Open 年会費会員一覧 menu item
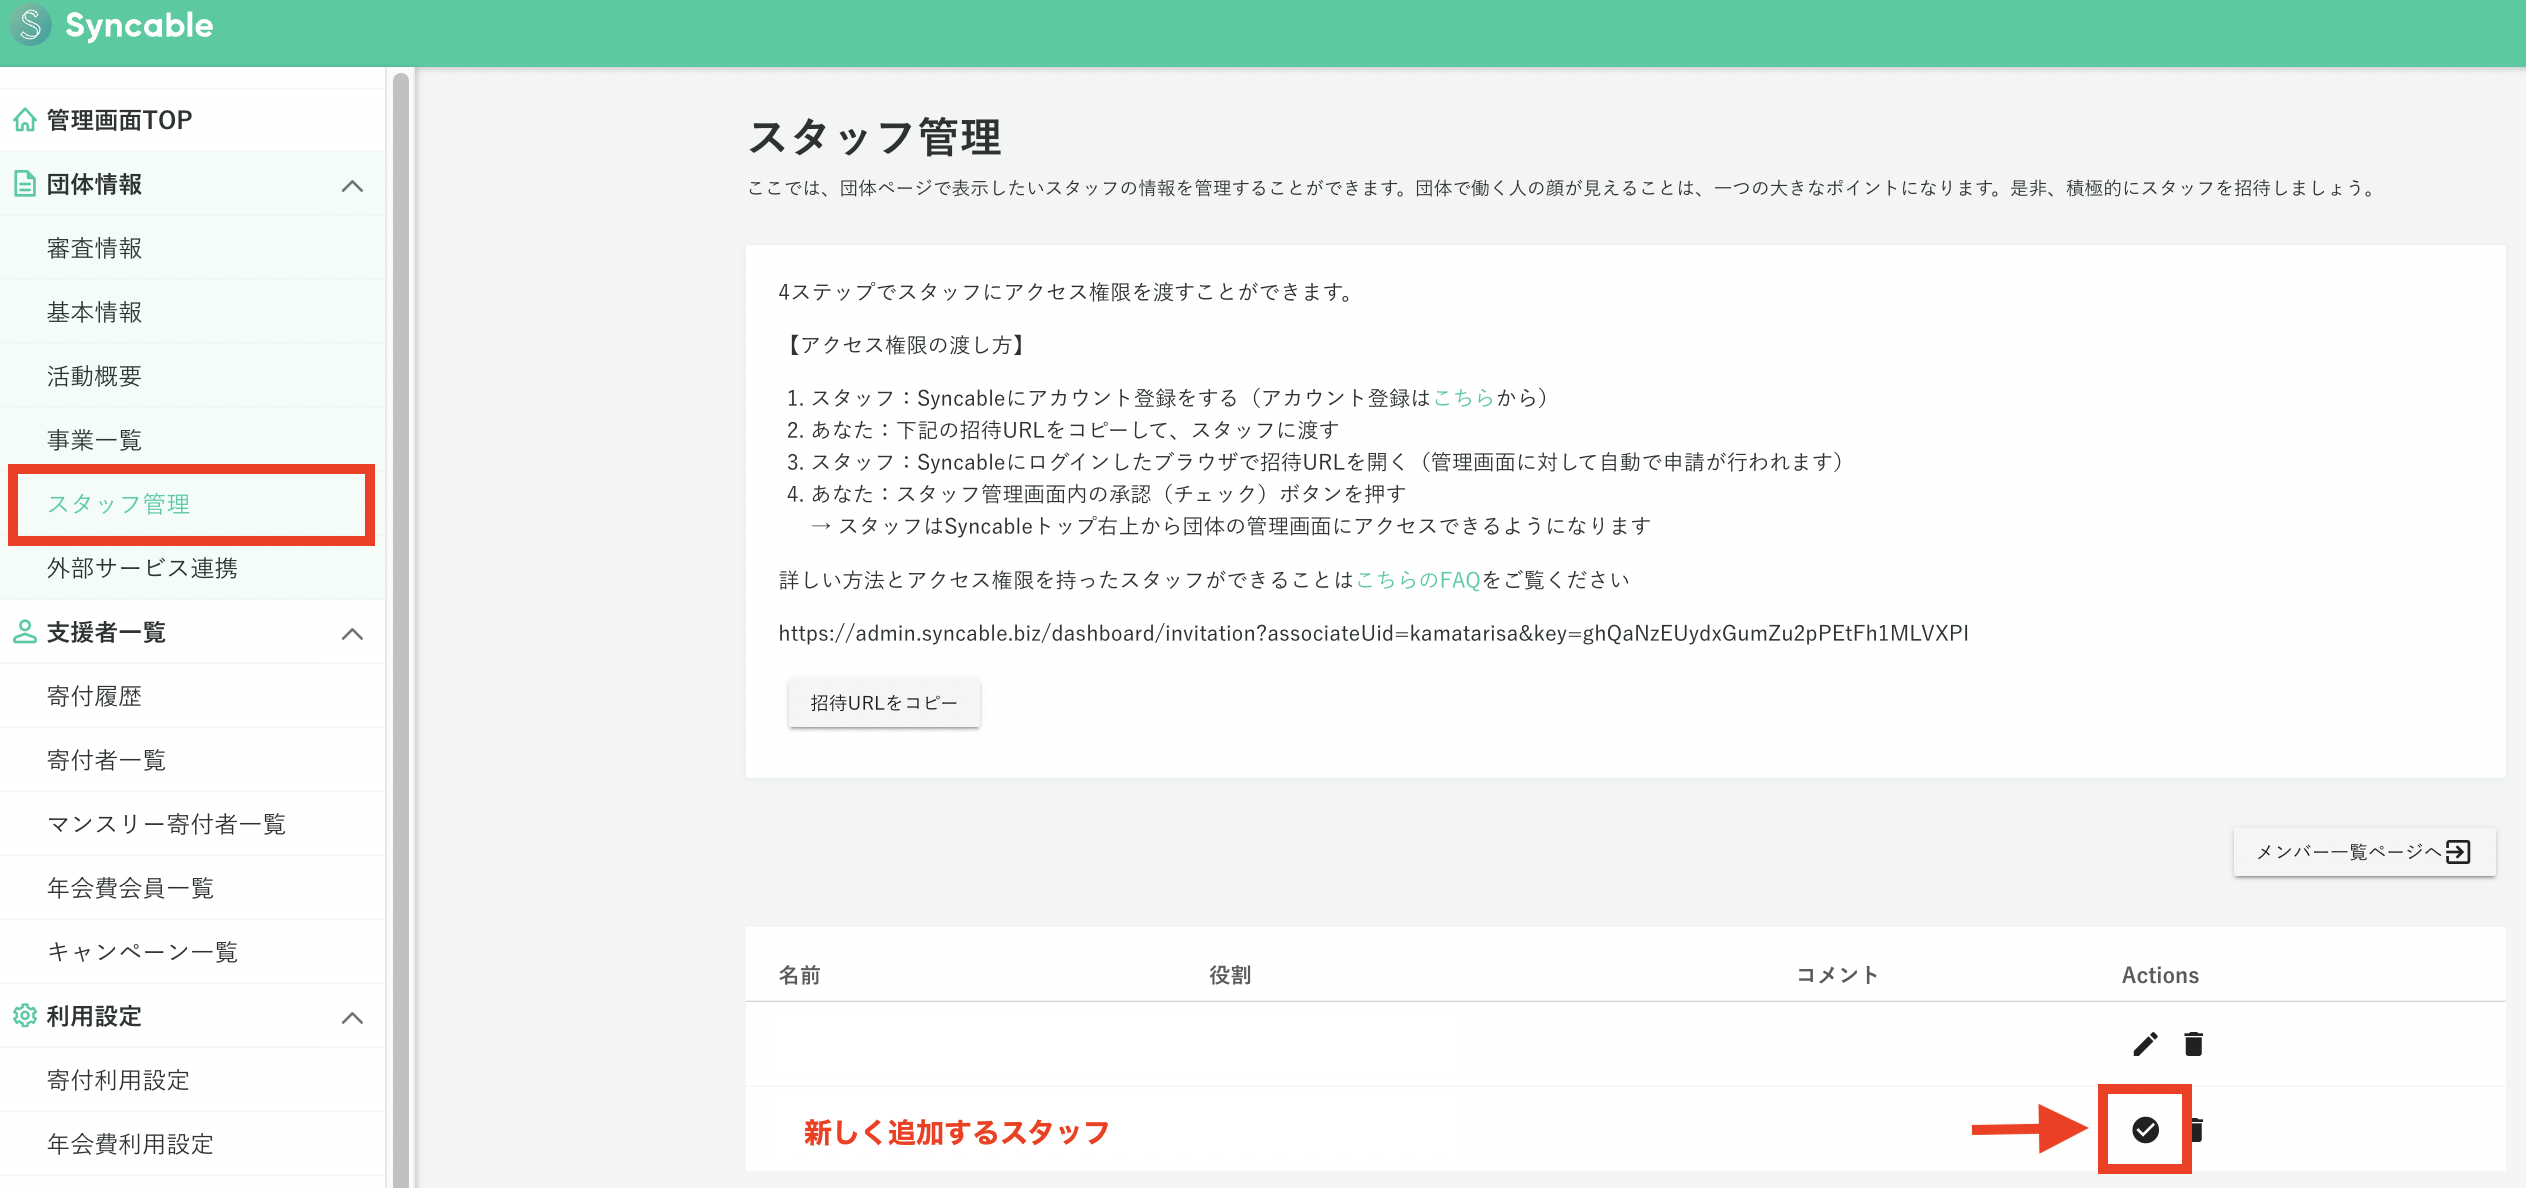Viewport: 2526px width, 1188px height. [x=192, y=888]
